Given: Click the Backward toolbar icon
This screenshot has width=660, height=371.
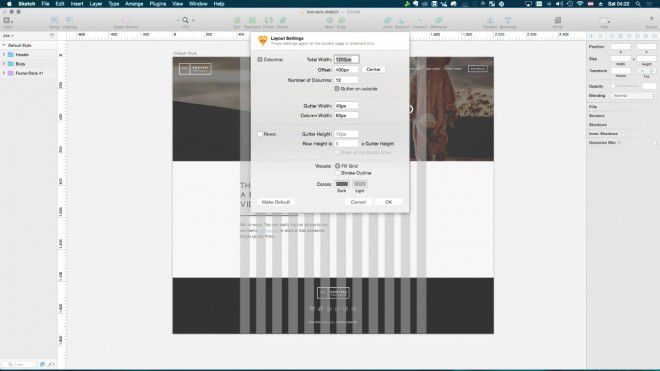Looking at the screenshot, I should coord(508,20).
